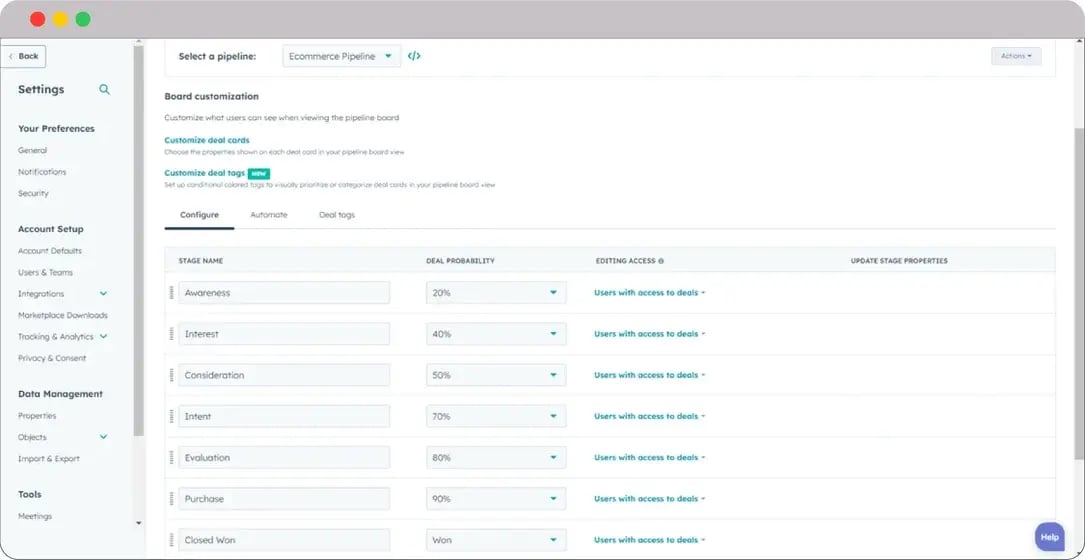The width and height of the screenshot is (1085, 560).
Task: Change editing access for Evaluation stage
Action: [x=649, y=458]
